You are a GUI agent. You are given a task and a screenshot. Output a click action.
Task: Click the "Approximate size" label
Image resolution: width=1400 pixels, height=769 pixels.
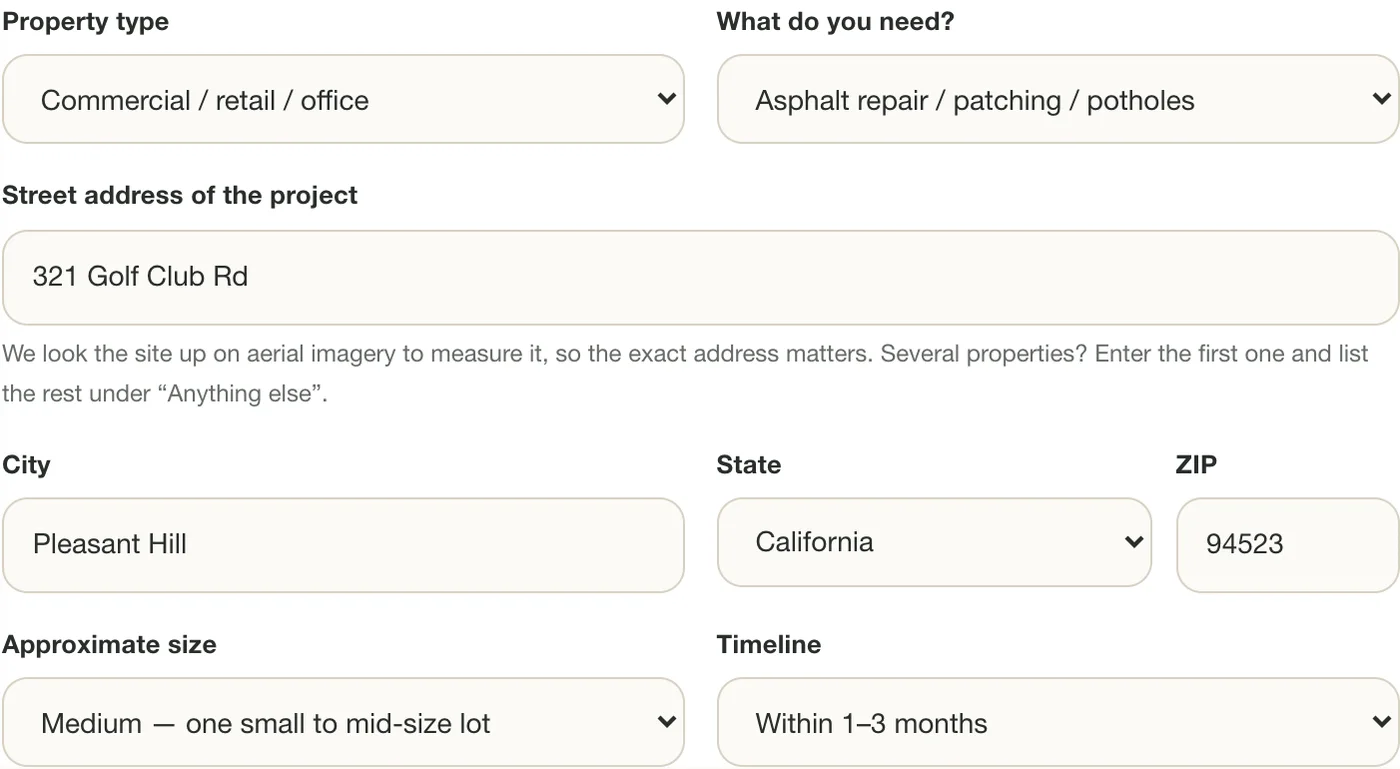(109, 645)
